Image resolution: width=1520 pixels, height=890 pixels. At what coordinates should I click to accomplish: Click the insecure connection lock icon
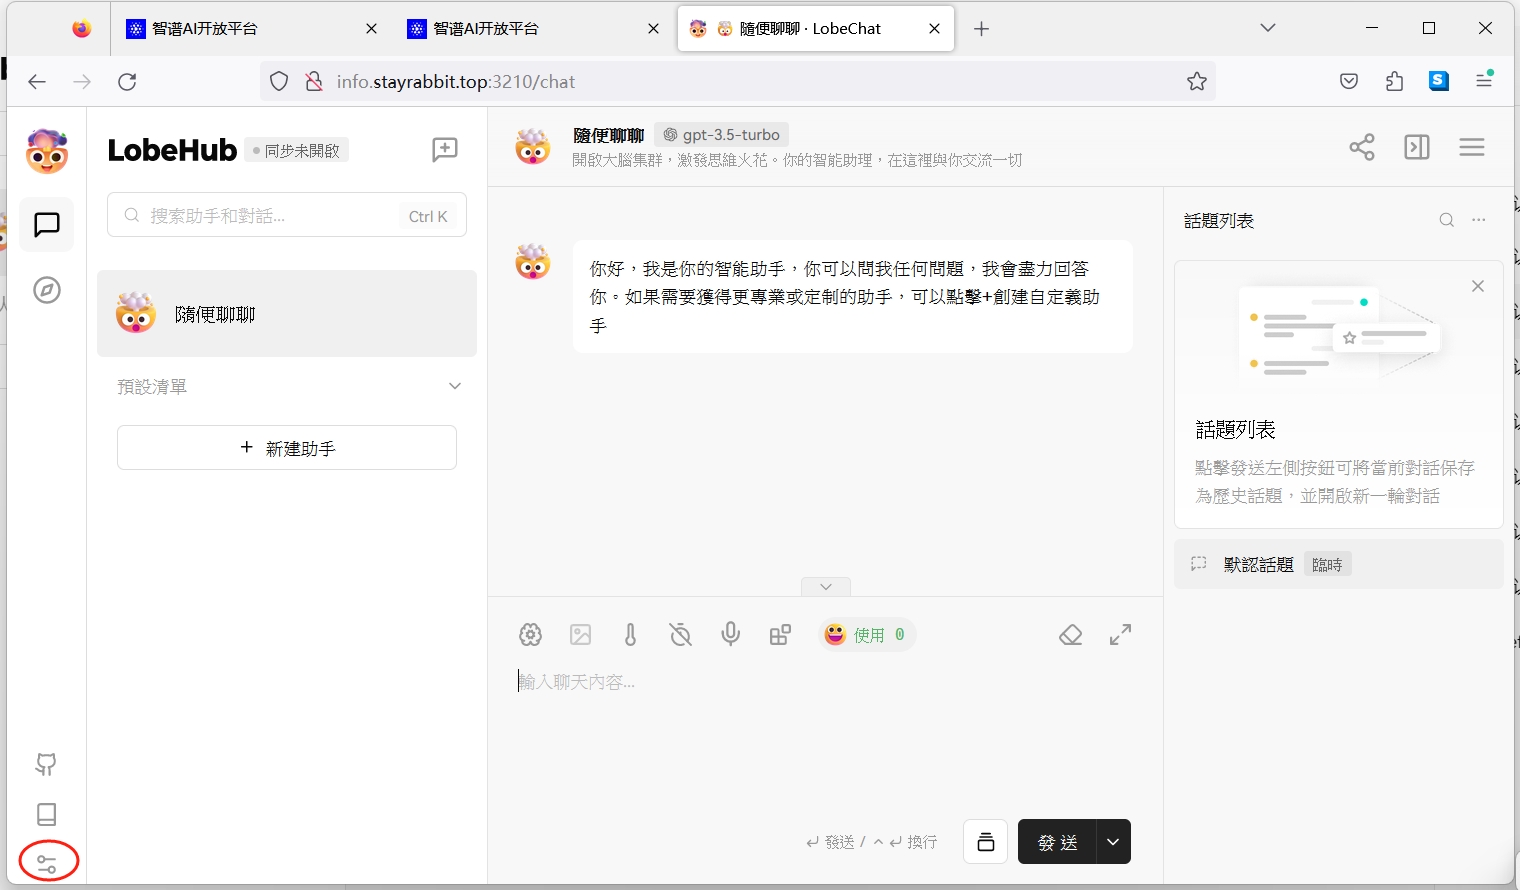click(x=314, y=82)
